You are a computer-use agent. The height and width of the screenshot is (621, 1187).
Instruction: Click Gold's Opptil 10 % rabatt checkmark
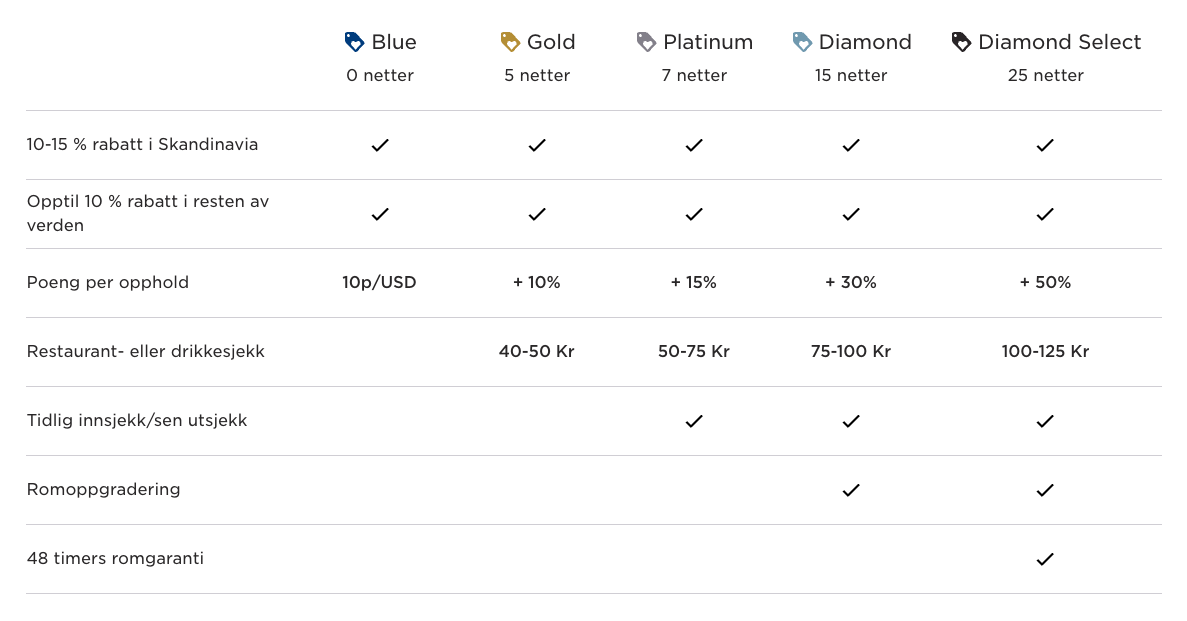pyautogui.click(x=537, y=214)
